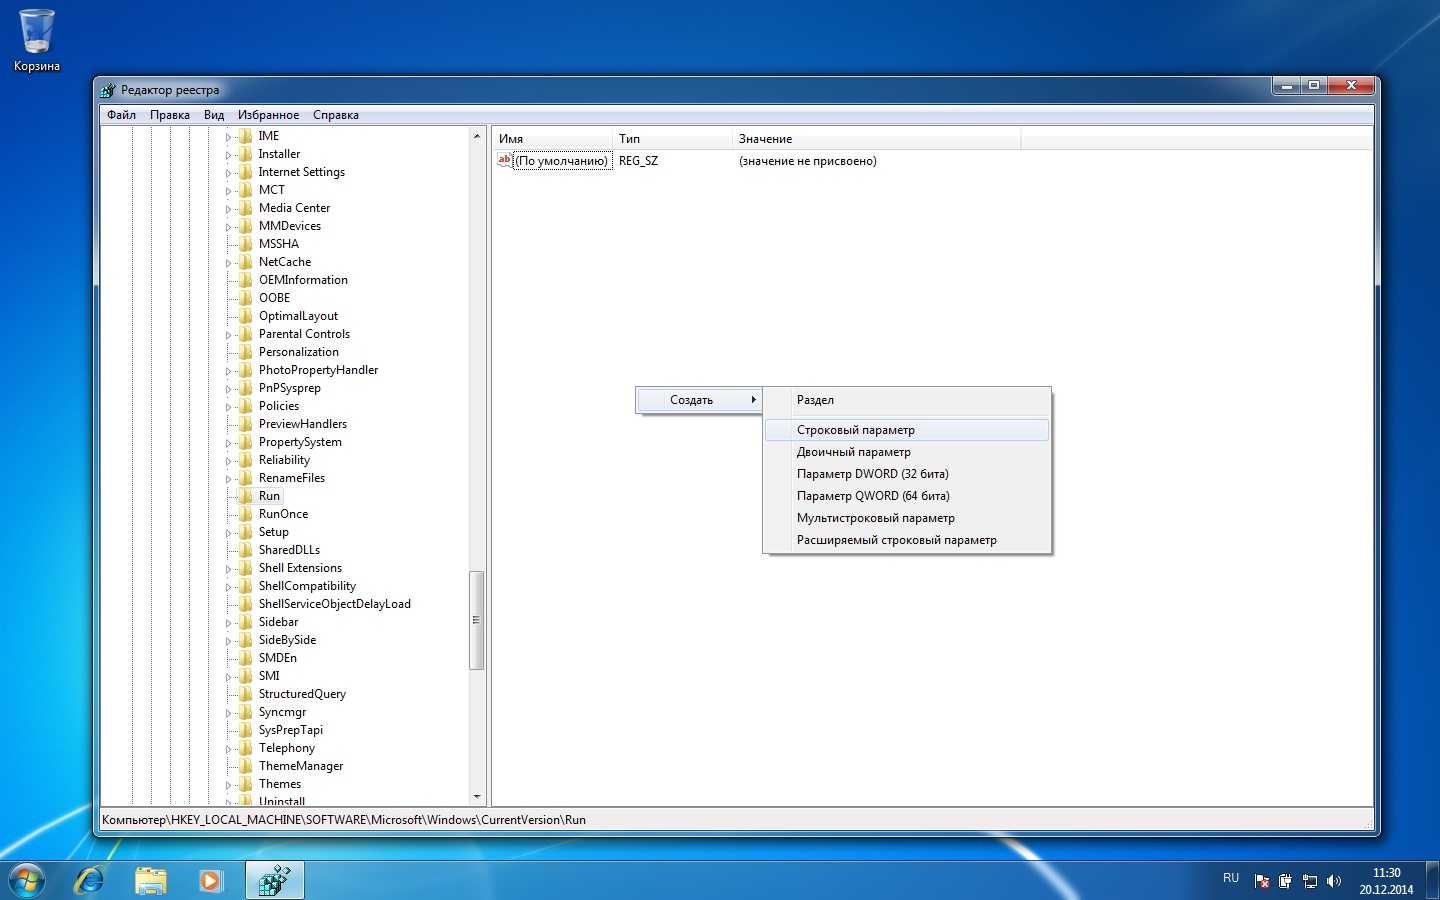Click the volume speaker tray icon
Viewport: 1440px width, 900px height.
1333,881
